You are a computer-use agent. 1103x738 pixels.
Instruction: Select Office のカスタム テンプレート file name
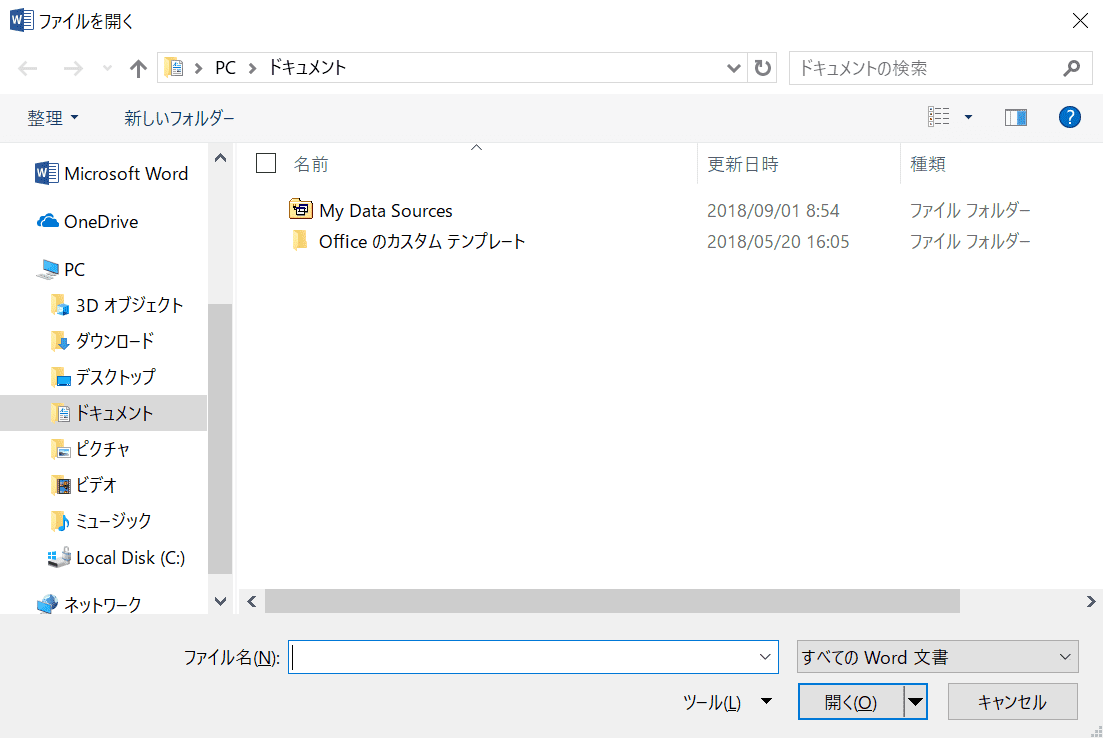[x=422, y=241]
